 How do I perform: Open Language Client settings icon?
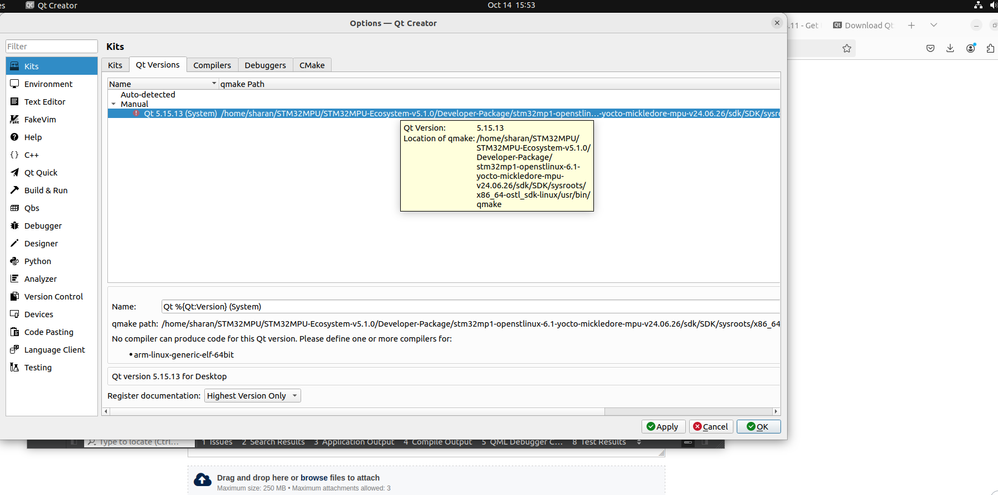click(x=15, y=350)
